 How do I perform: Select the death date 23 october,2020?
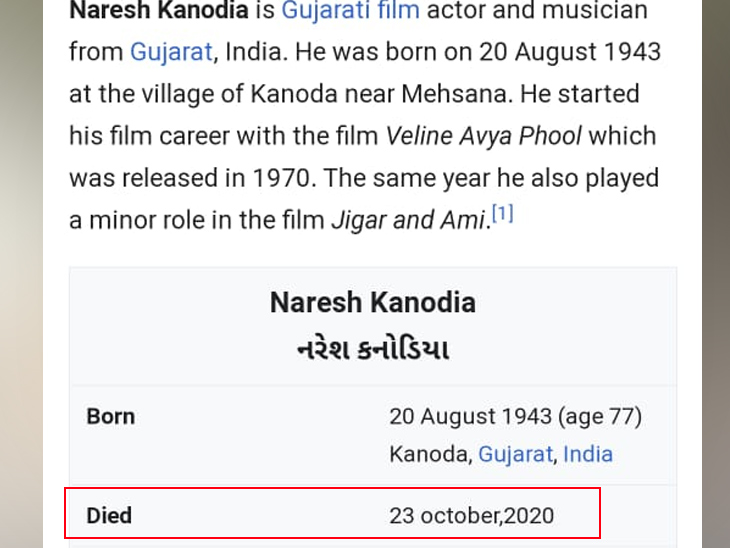pyautogui.click(x=471, y=516)
